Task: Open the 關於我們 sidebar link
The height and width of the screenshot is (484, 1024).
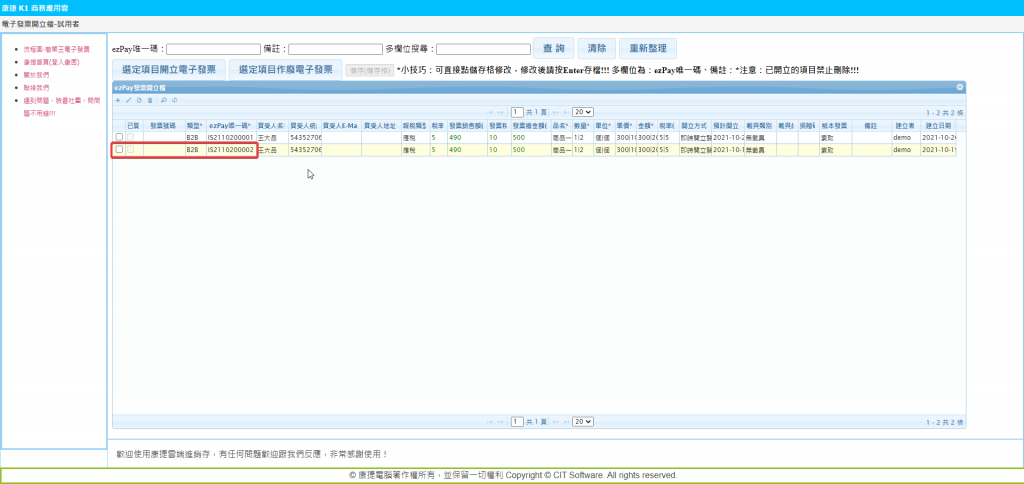Action: click(x=36, y=75)
